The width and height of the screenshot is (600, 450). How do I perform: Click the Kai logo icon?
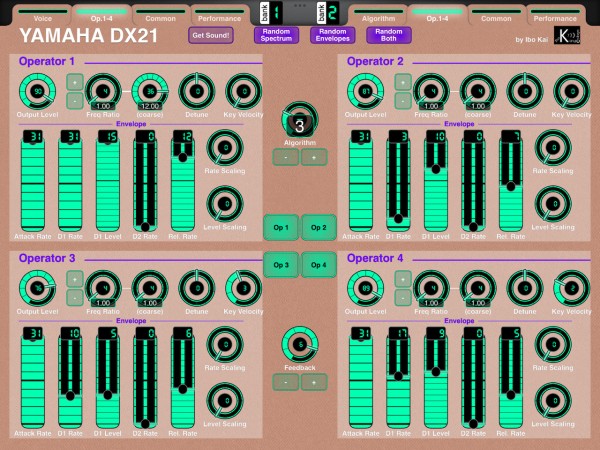click(x=567, y=35)
